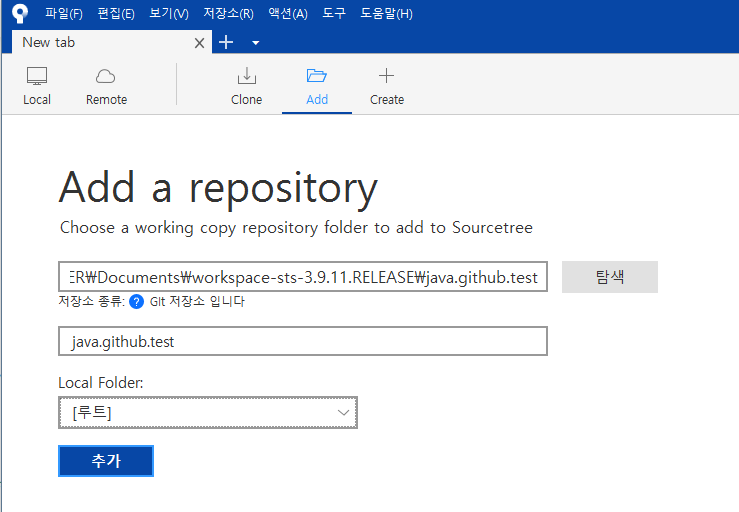Open the 도구 menu
This screenshot has width=739, height=512.
tap(334, 13)
